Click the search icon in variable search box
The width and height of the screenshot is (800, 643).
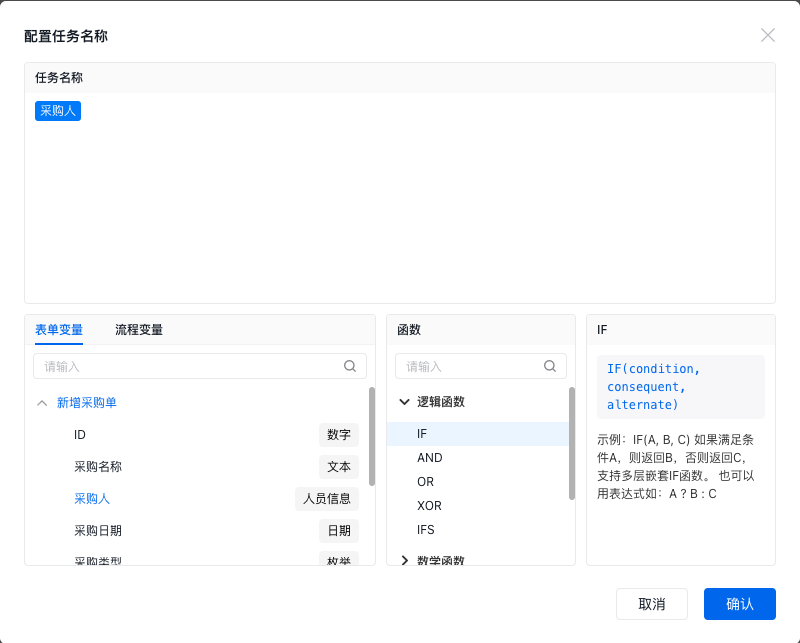[x=350, y=366]
